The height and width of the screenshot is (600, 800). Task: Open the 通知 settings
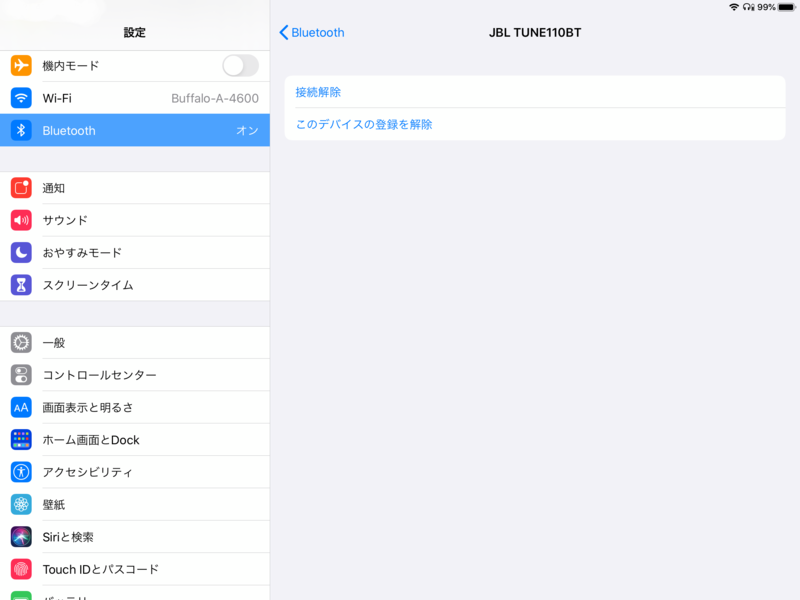coord(135,188)
